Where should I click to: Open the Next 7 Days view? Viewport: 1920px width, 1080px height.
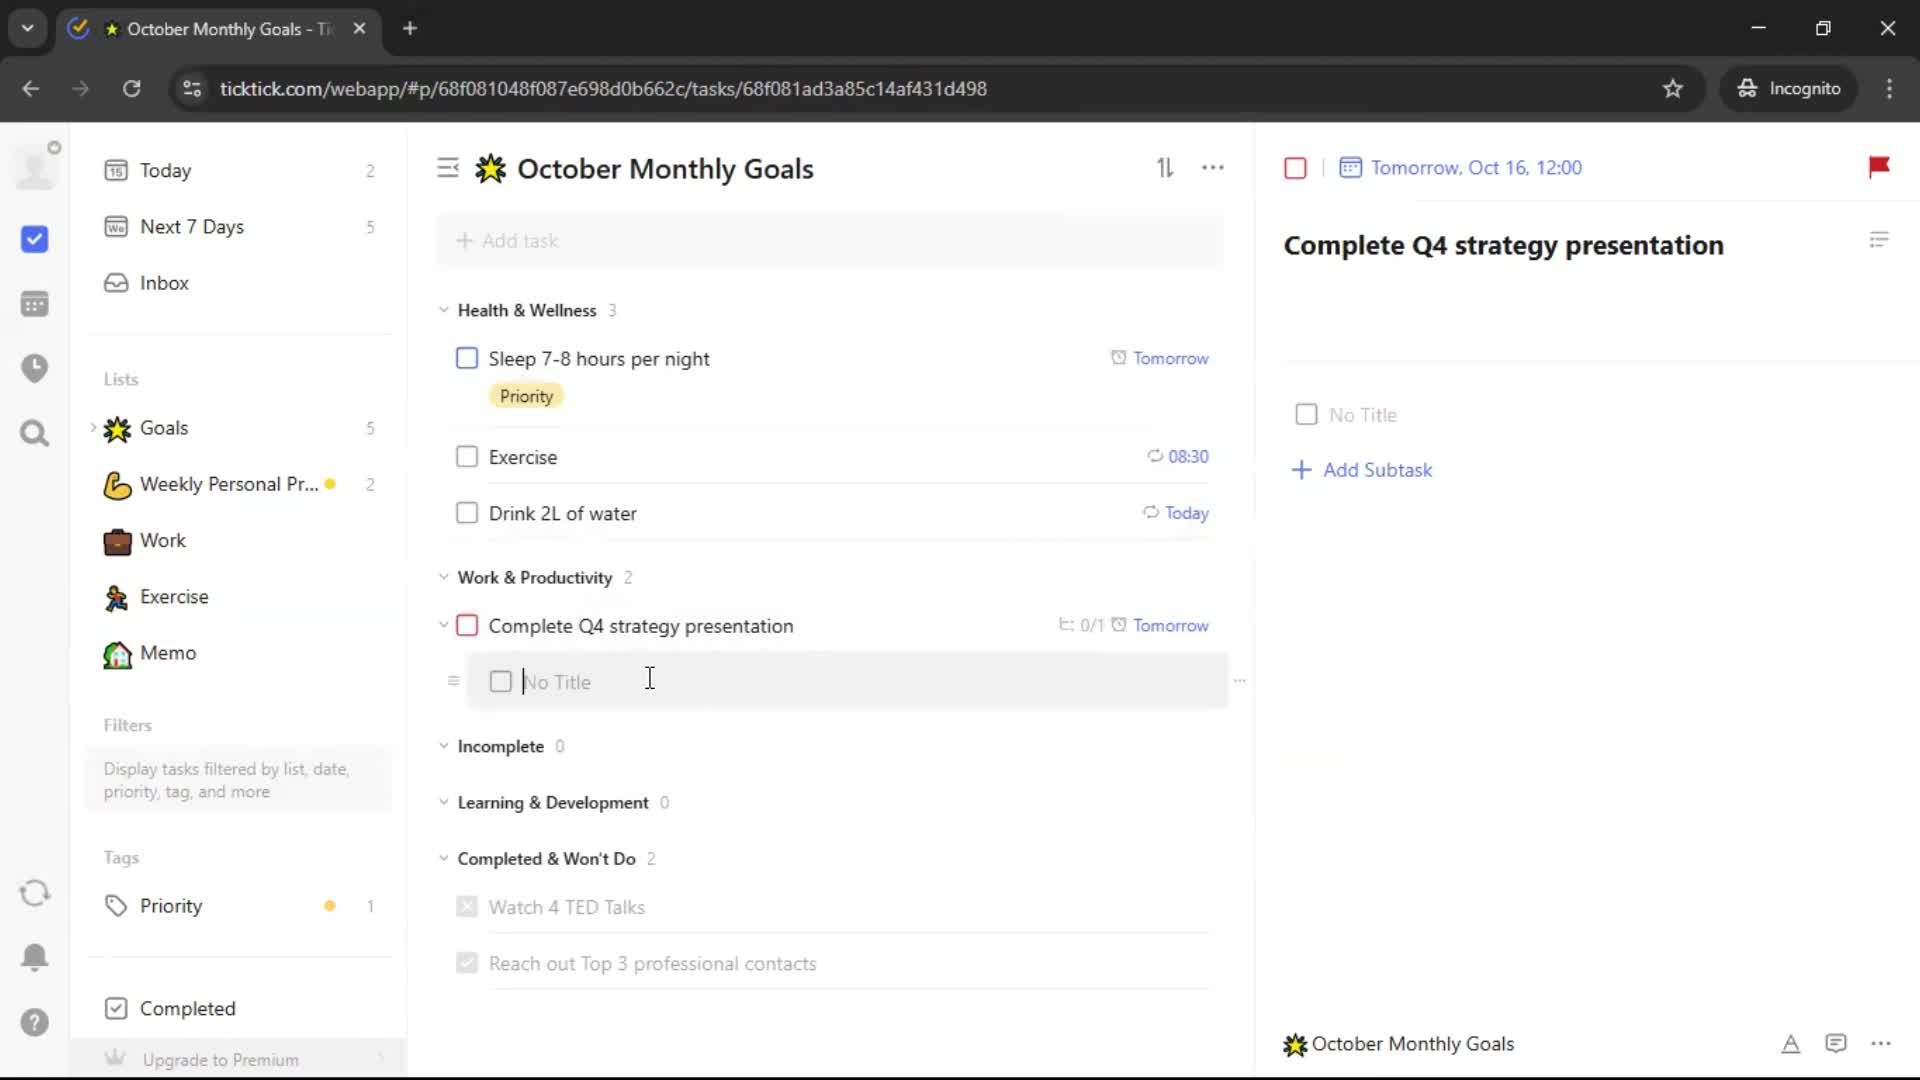(192, 227)
